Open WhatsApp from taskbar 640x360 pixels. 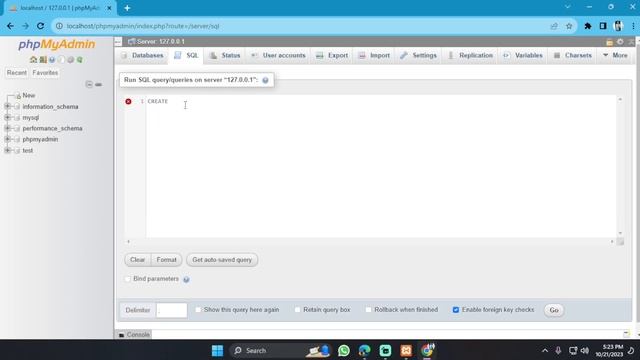(x=344, y=351)
